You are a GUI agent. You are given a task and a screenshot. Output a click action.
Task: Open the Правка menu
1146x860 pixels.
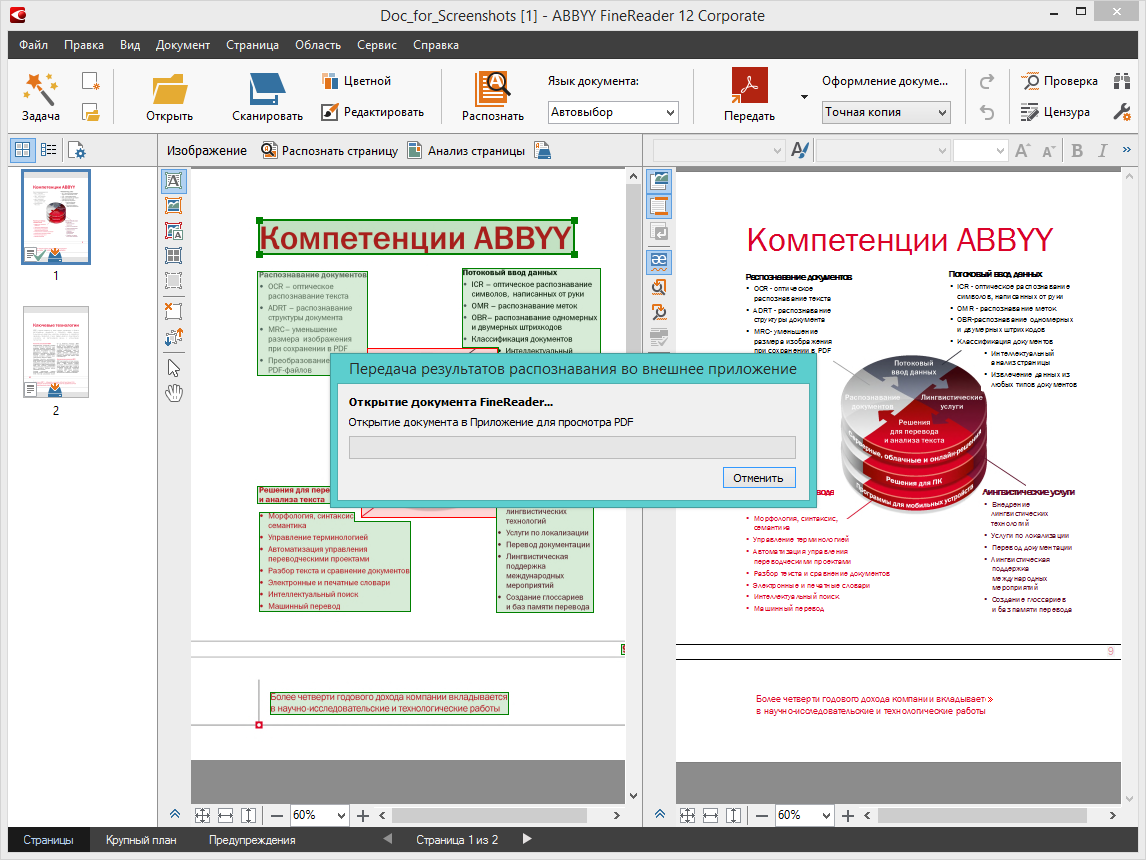(83, 45)
